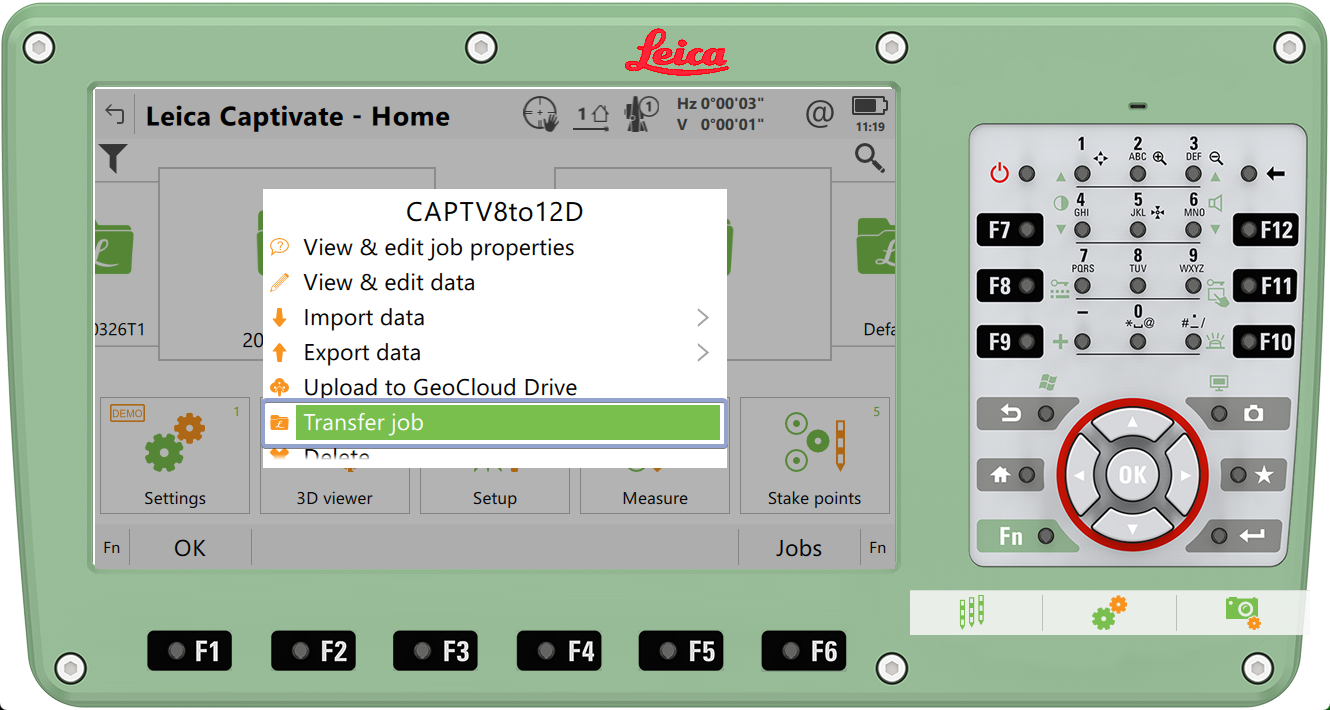Click the F3 function key

click(435, 651)
